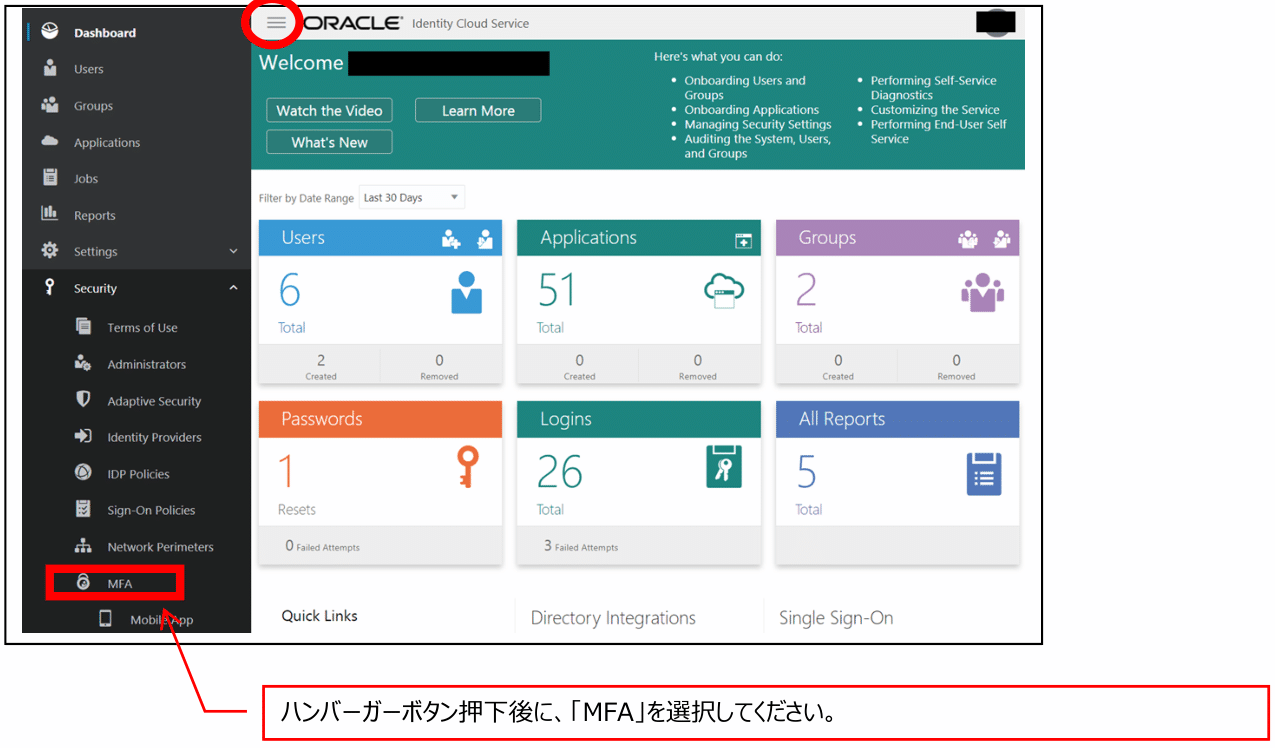Open the Onboarding Applications link
This screenshot has height=748, width=1275.
pos(752,110)
